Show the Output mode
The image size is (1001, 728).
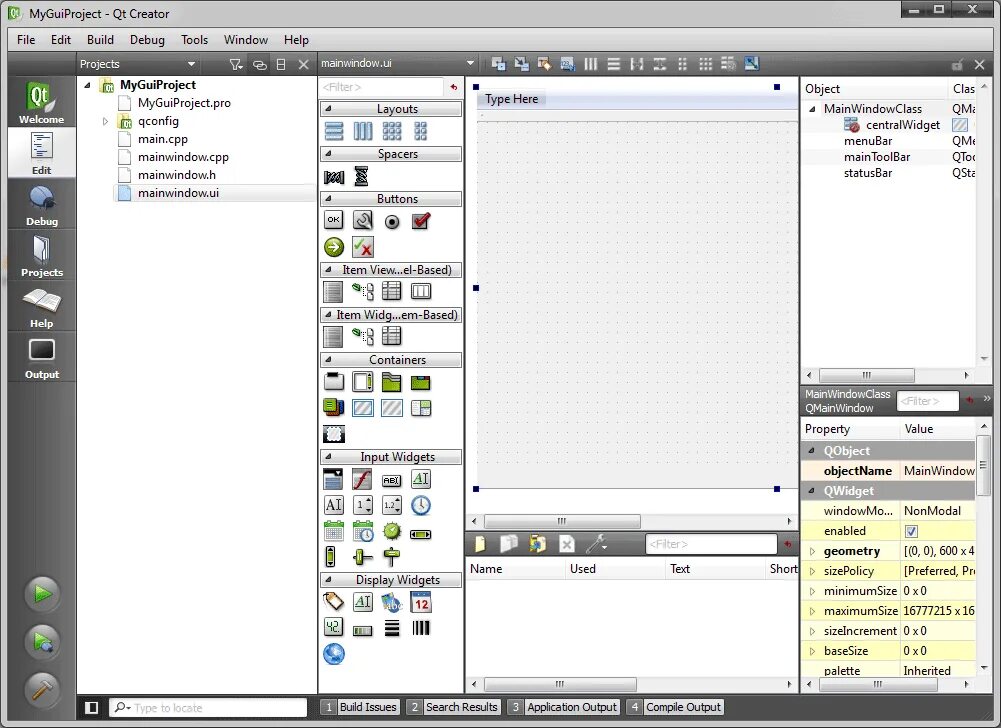pos(41,358)
